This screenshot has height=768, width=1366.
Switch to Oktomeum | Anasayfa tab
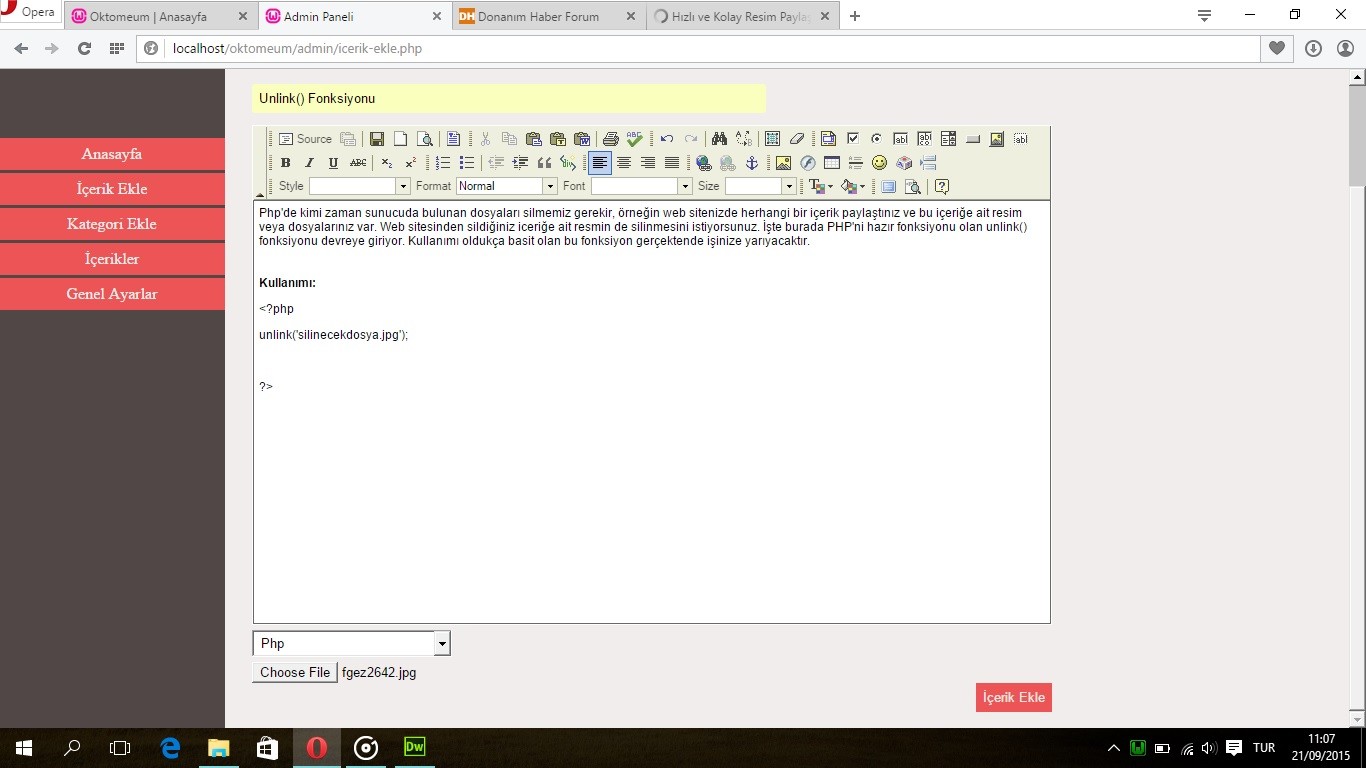coord(159,16)
